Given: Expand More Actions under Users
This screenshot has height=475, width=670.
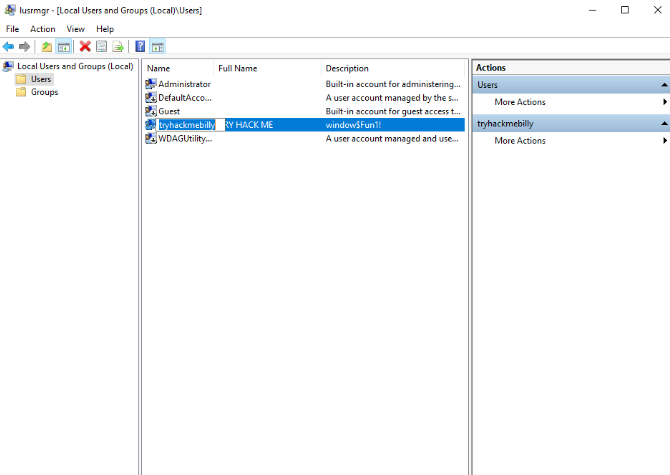Looking at the screenshot, I should tap(520, 102).
